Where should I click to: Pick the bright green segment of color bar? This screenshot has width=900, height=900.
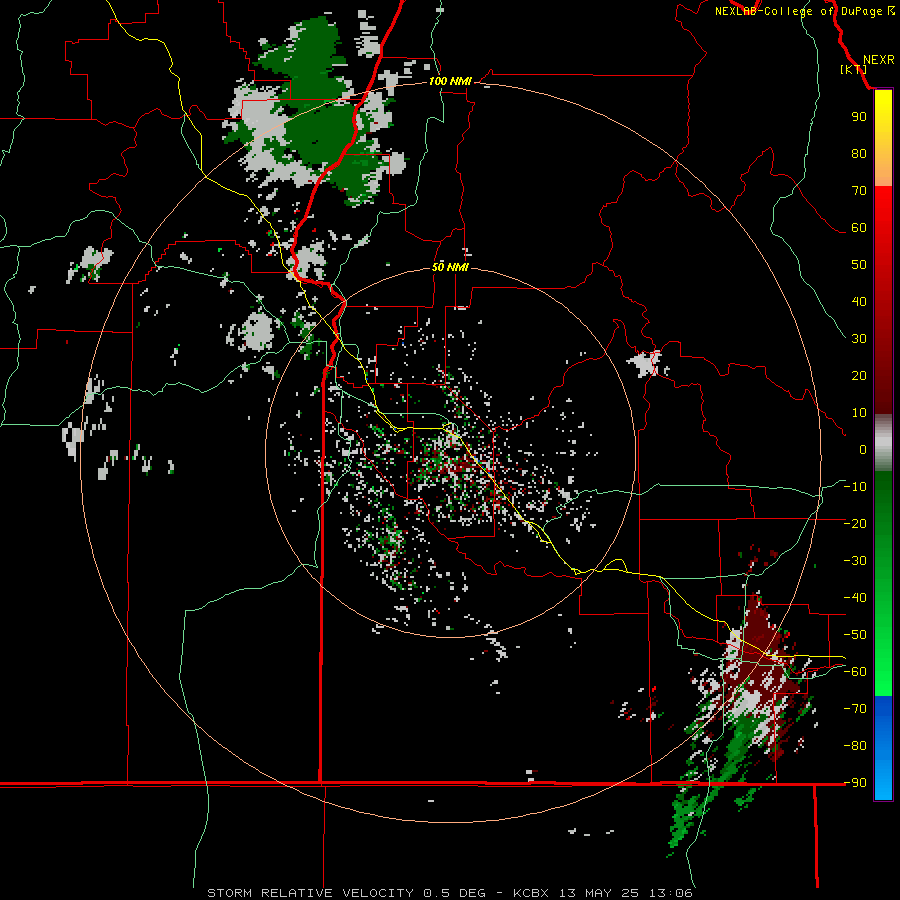(883, 683)
